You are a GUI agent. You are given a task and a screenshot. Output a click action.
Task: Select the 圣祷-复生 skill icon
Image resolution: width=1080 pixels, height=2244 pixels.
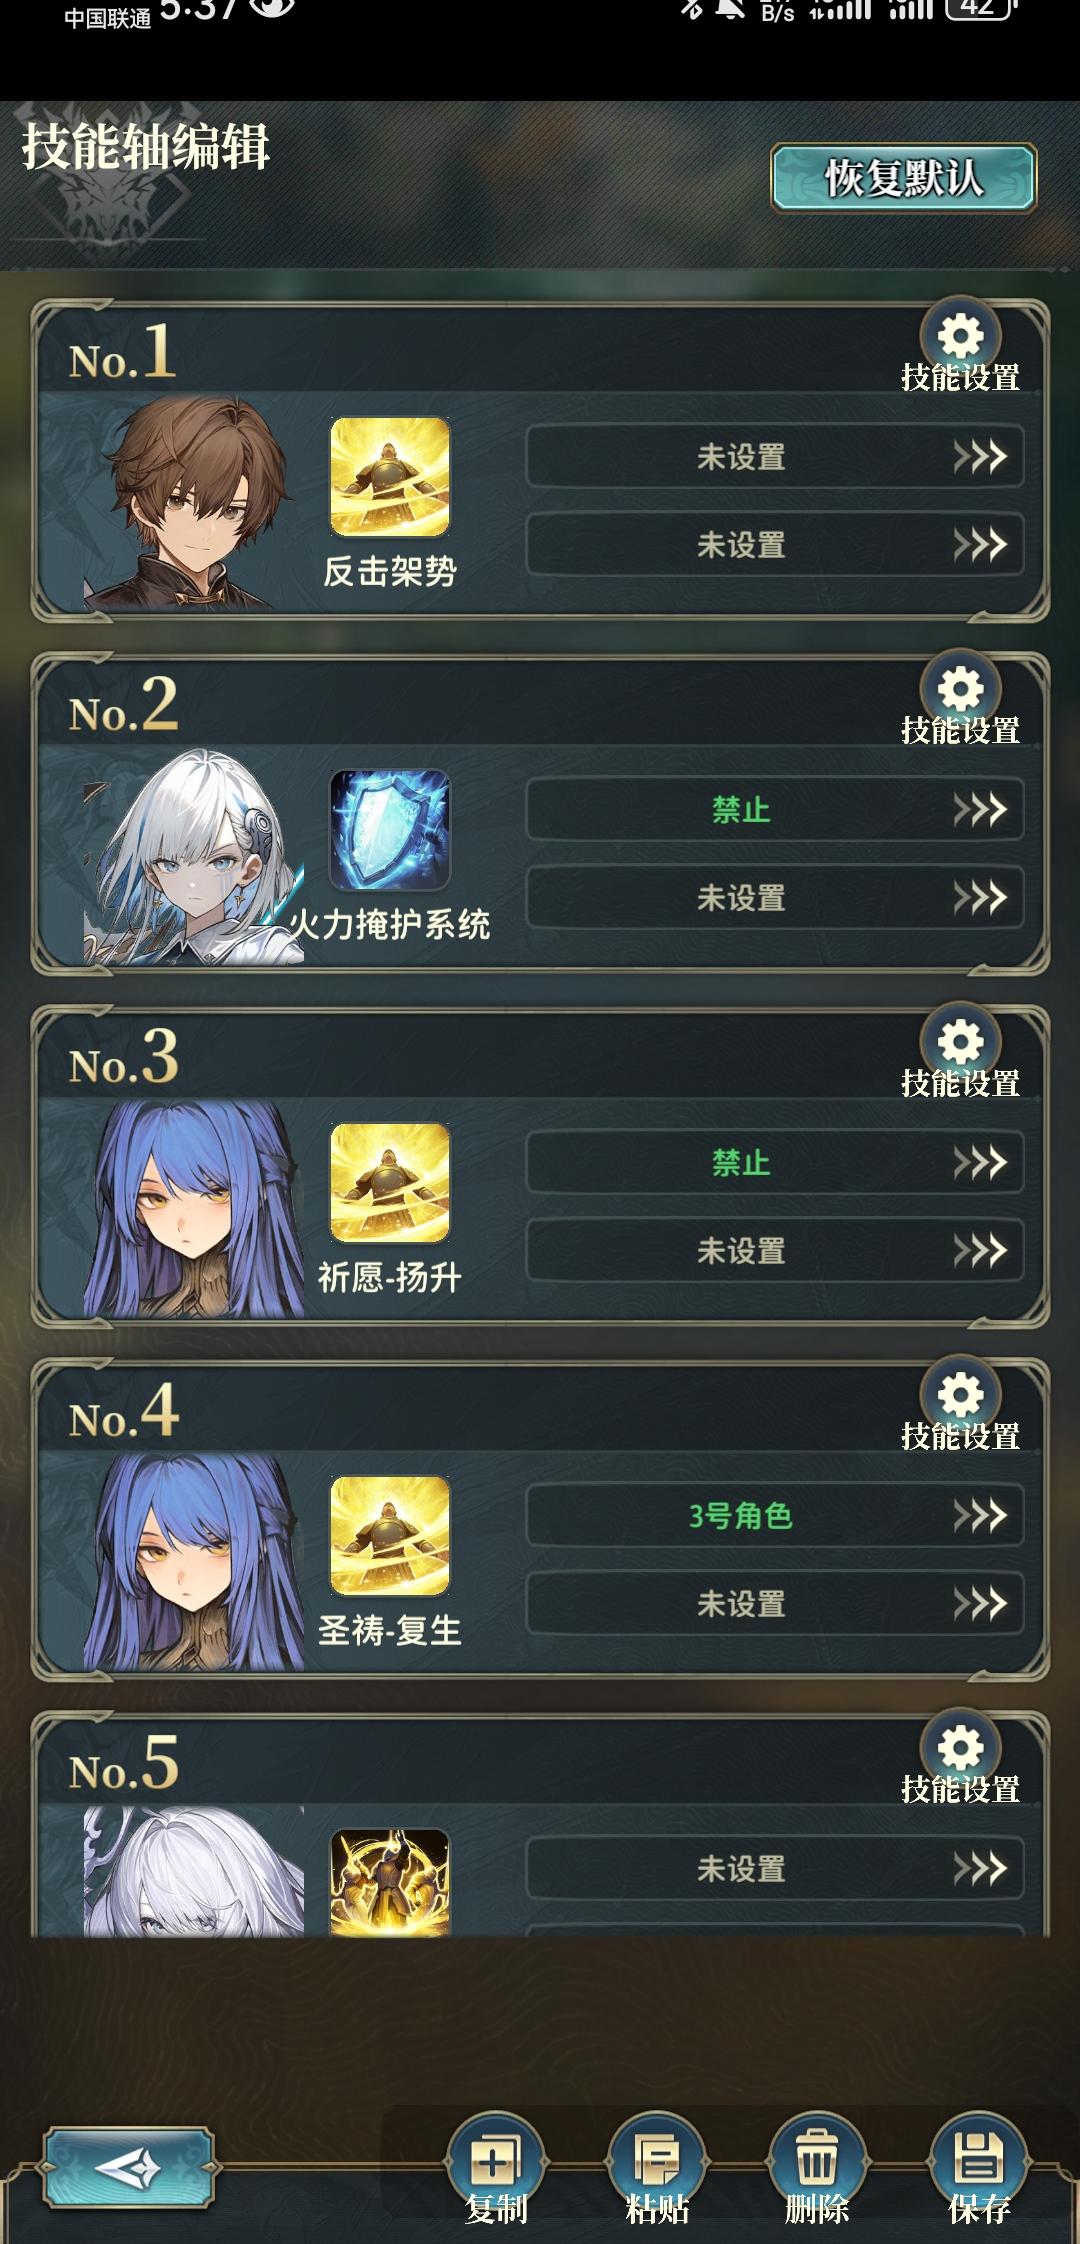click(390, 1536)
